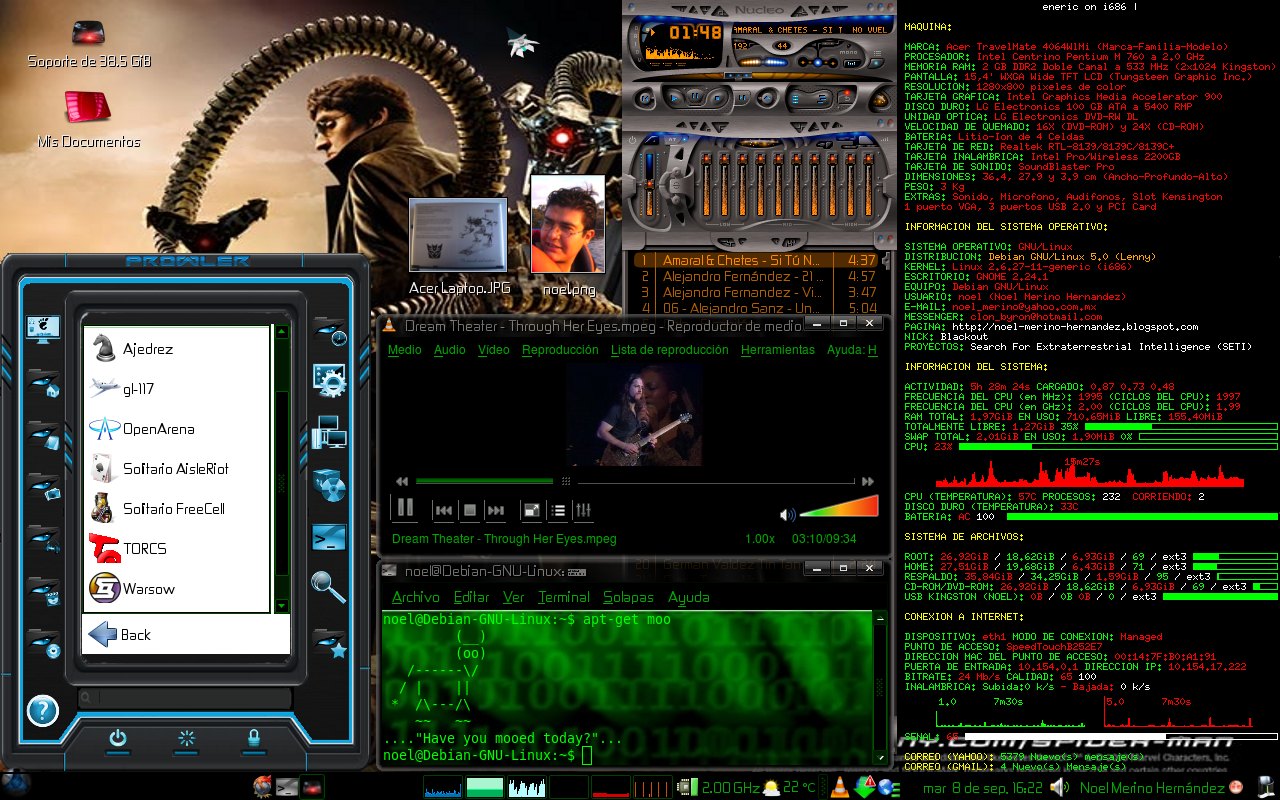Select playlist track Alejandro Fernandez 3:47
Screen dimensions: 1280x800
click(756, 292)
